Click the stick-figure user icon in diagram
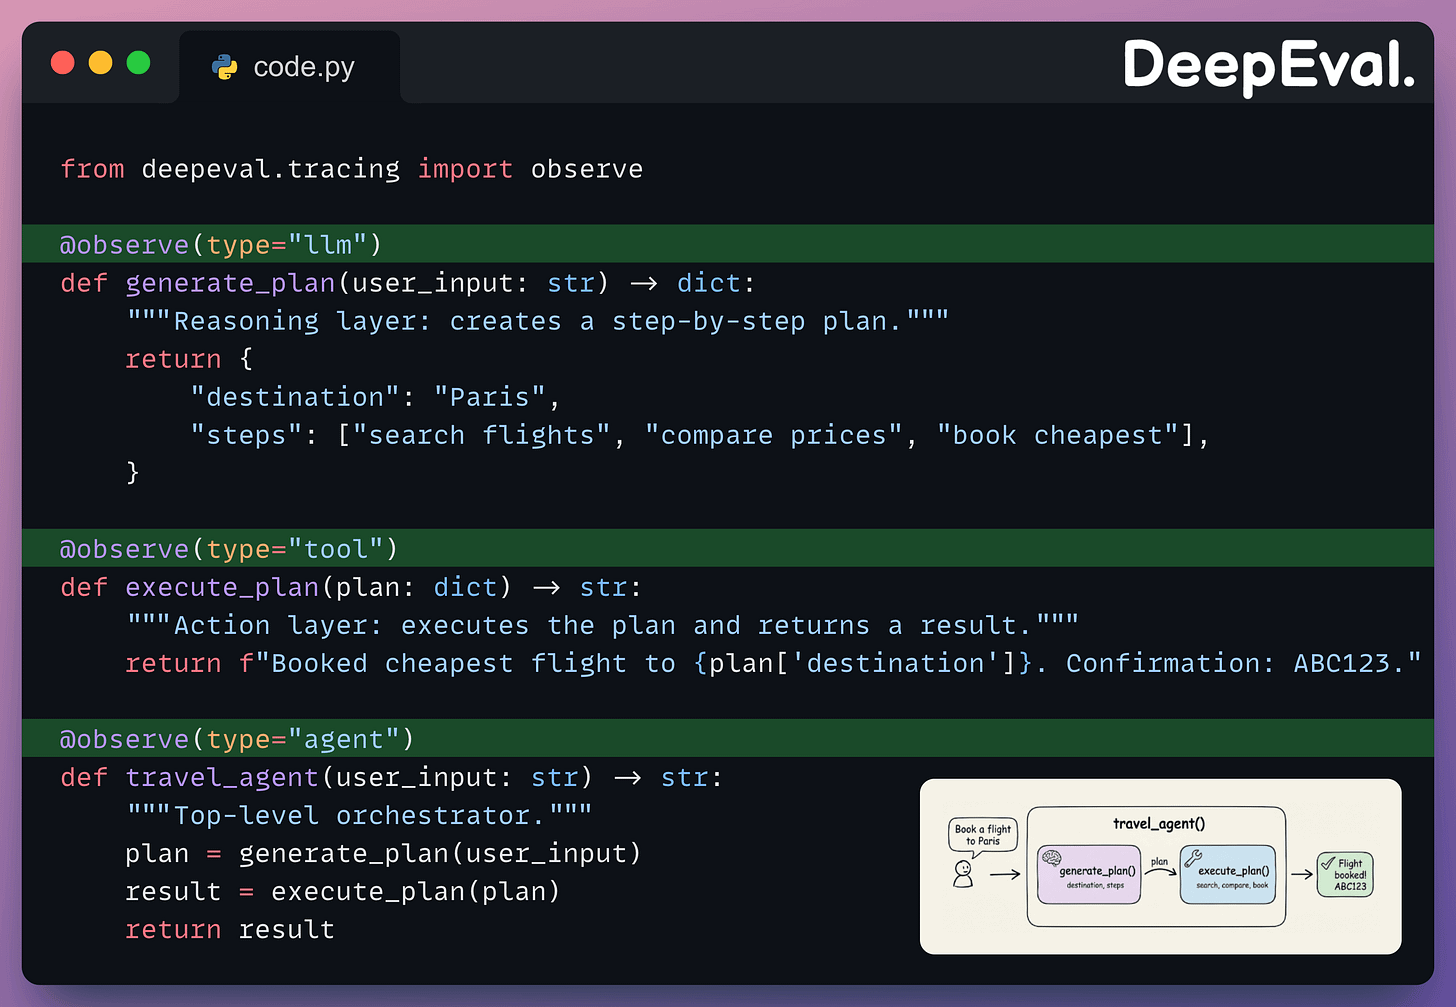Image resolution: width=1456 pixels, height=1007 pixels. (x=963, y=874)
